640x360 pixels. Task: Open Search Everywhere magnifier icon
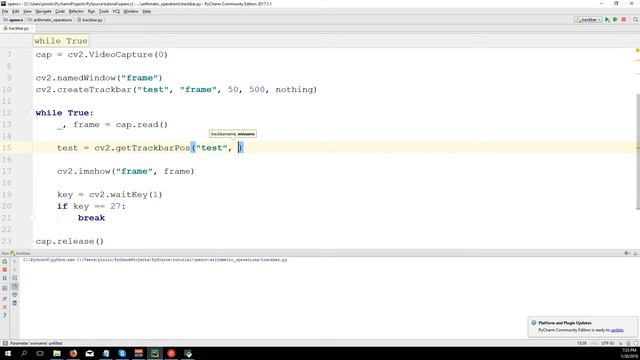[x=636, y=20]
